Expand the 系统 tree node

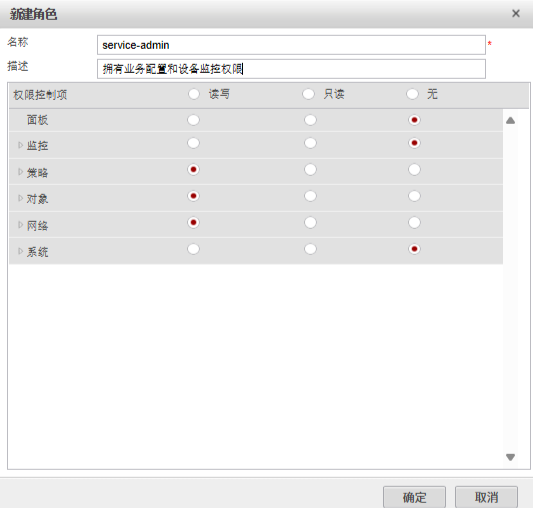coord(20,251)
